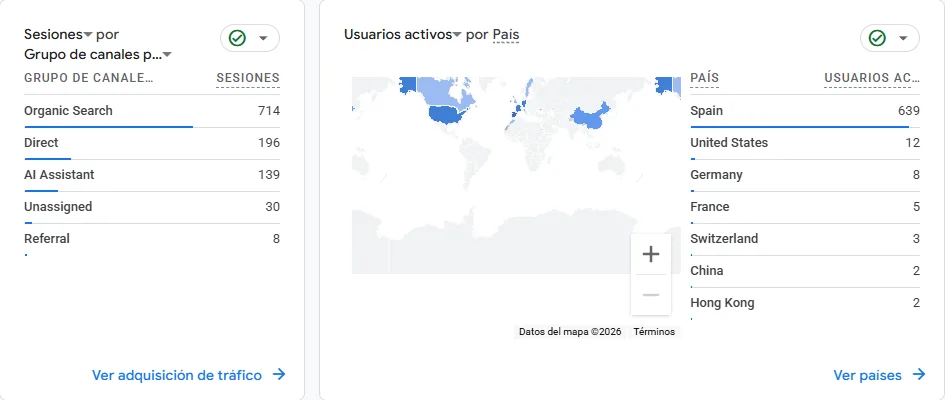This screenshot has height=400, width=945.
Task: Open the status dropdown arrow in Sesiones card
Action: tap(263, 39)
